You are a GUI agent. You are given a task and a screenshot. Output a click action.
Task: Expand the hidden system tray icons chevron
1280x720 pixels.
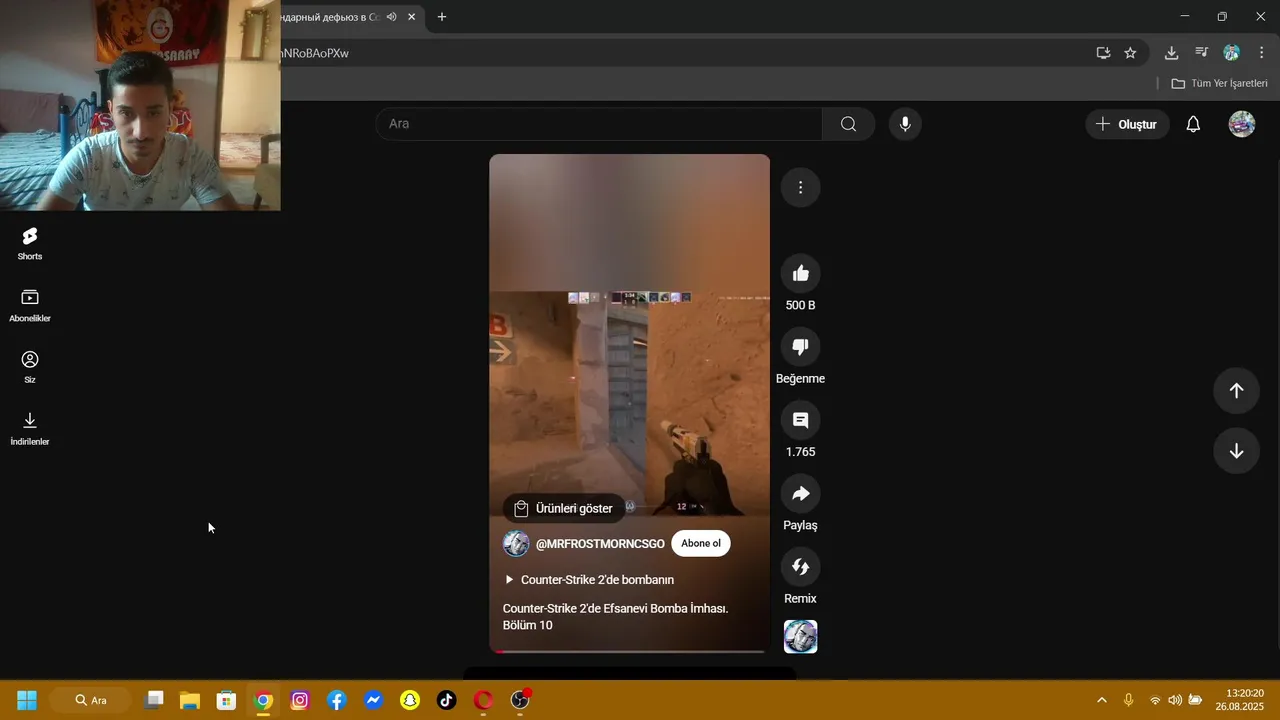tap(1102, 700)
